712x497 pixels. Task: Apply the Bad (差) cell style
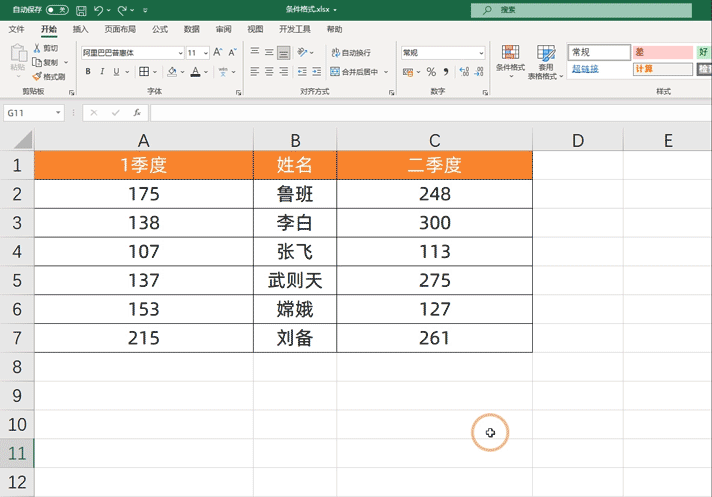point(661,52)
